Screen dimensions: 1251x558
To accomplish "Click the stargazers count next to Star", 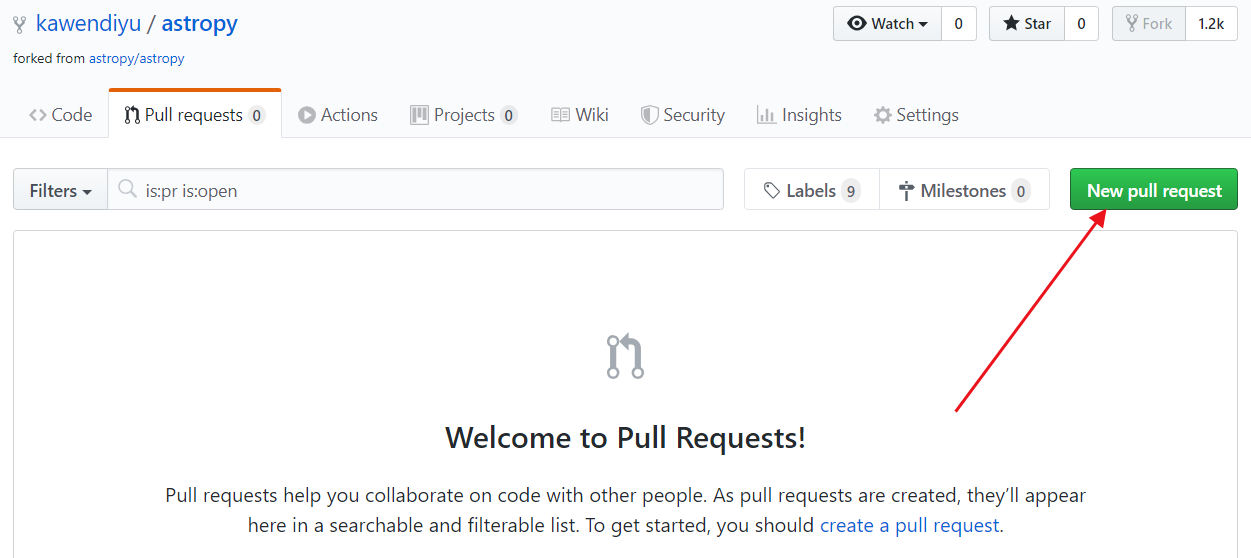I will click(x=1081, y=23).
